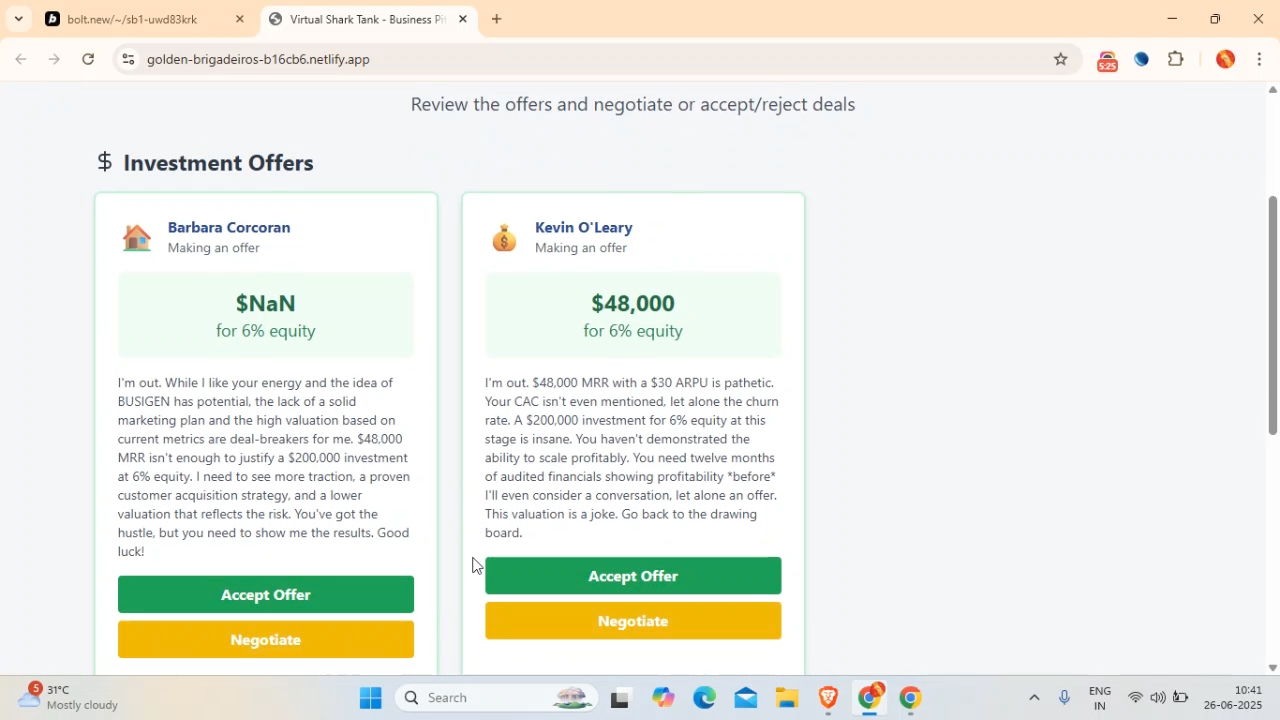The width and height of the screenshot is (1280, 720).
Task: Accept Barbara Corcoran's offer
Action: pyautogui.click(x=265, y=594)
